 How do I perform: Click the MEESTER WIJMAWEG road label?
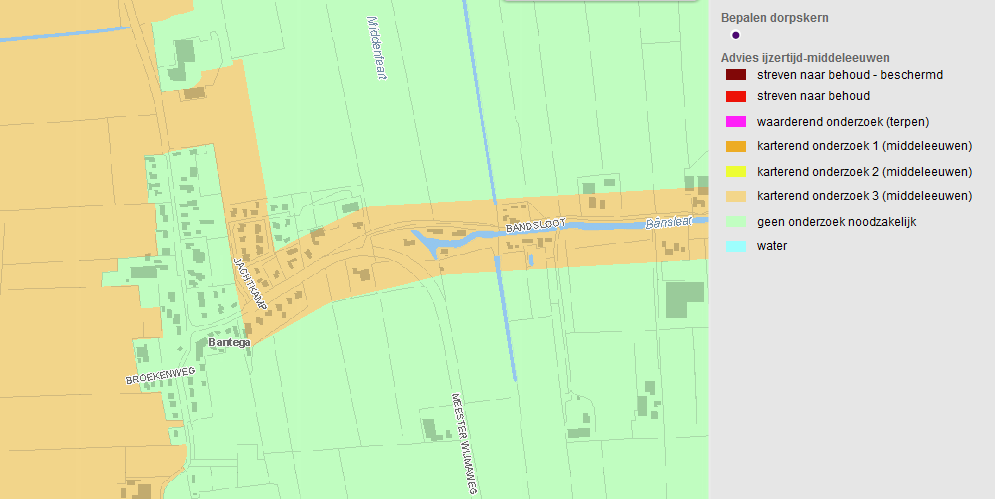(x=464, y=444)
